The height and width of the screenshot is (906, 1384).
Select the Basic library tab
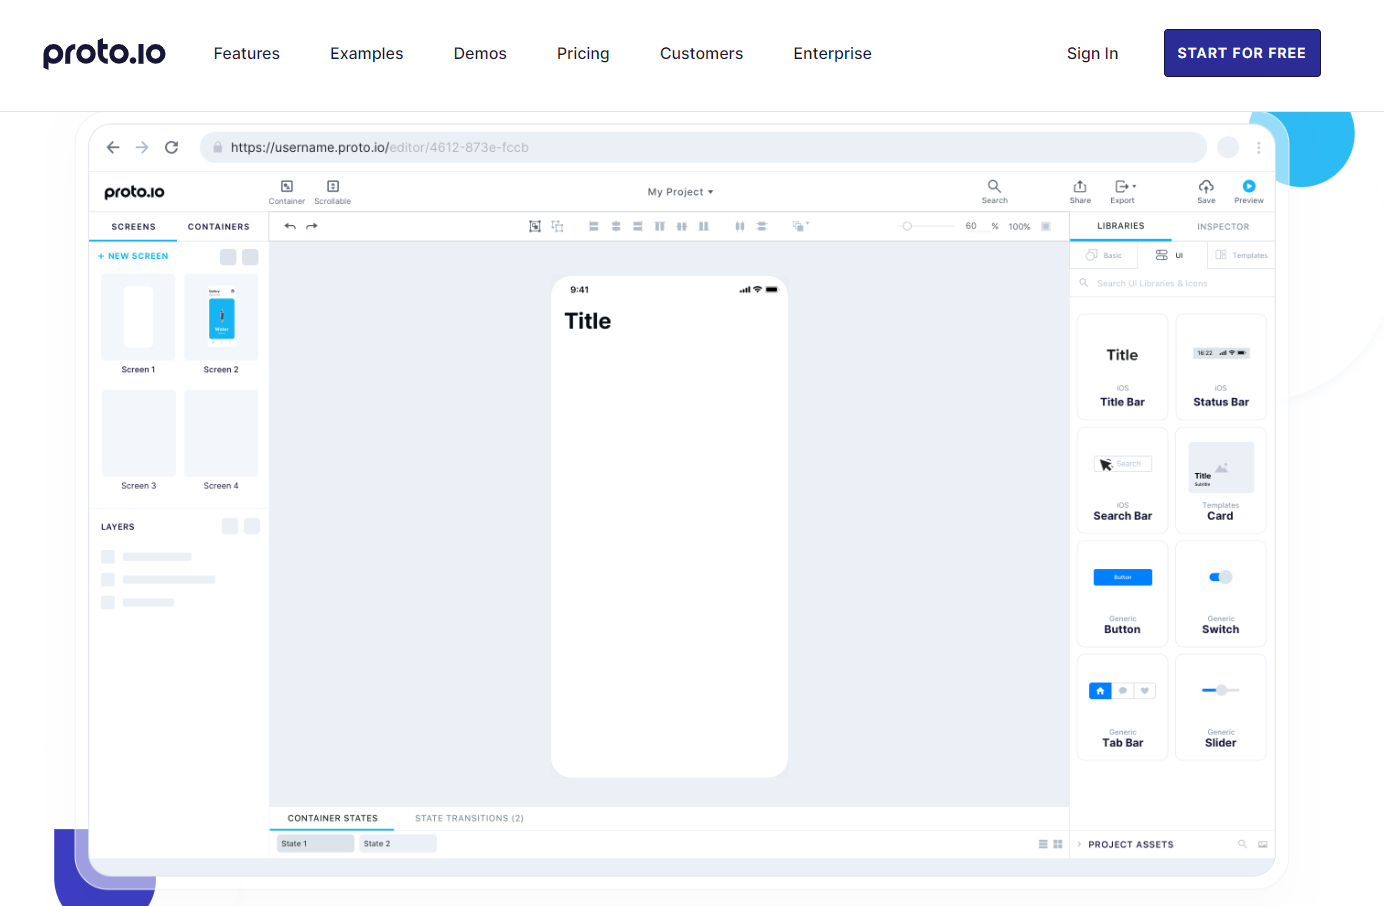click(x=1104, y=255)
